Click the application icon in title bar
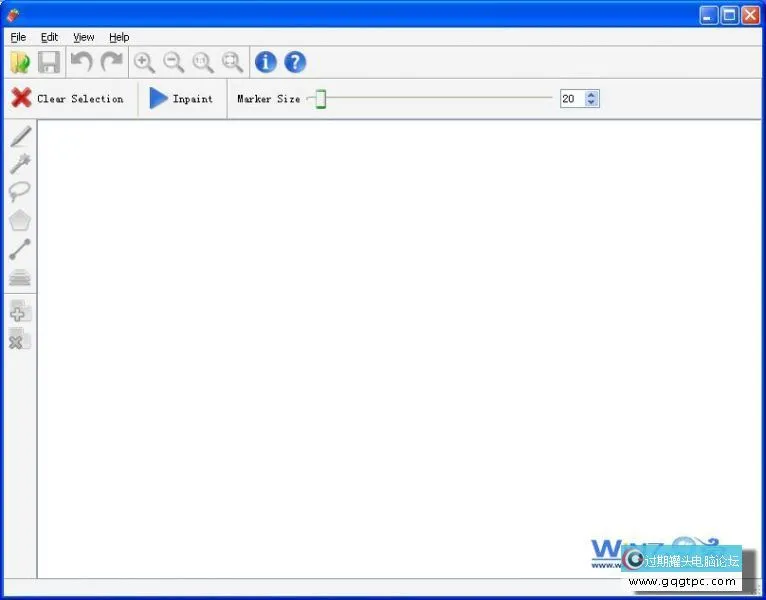Screen dimensions: 766x600 [13, 16]
